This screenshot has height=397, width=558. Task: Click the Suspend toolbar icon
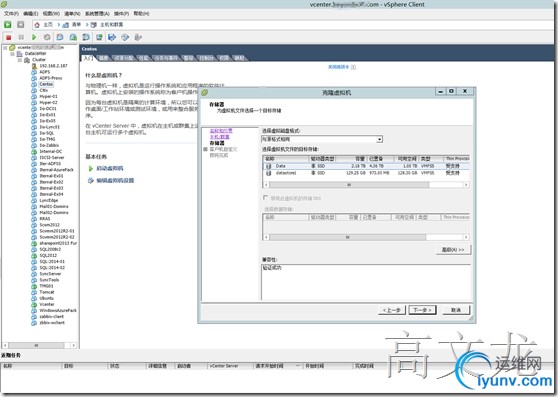21,37
